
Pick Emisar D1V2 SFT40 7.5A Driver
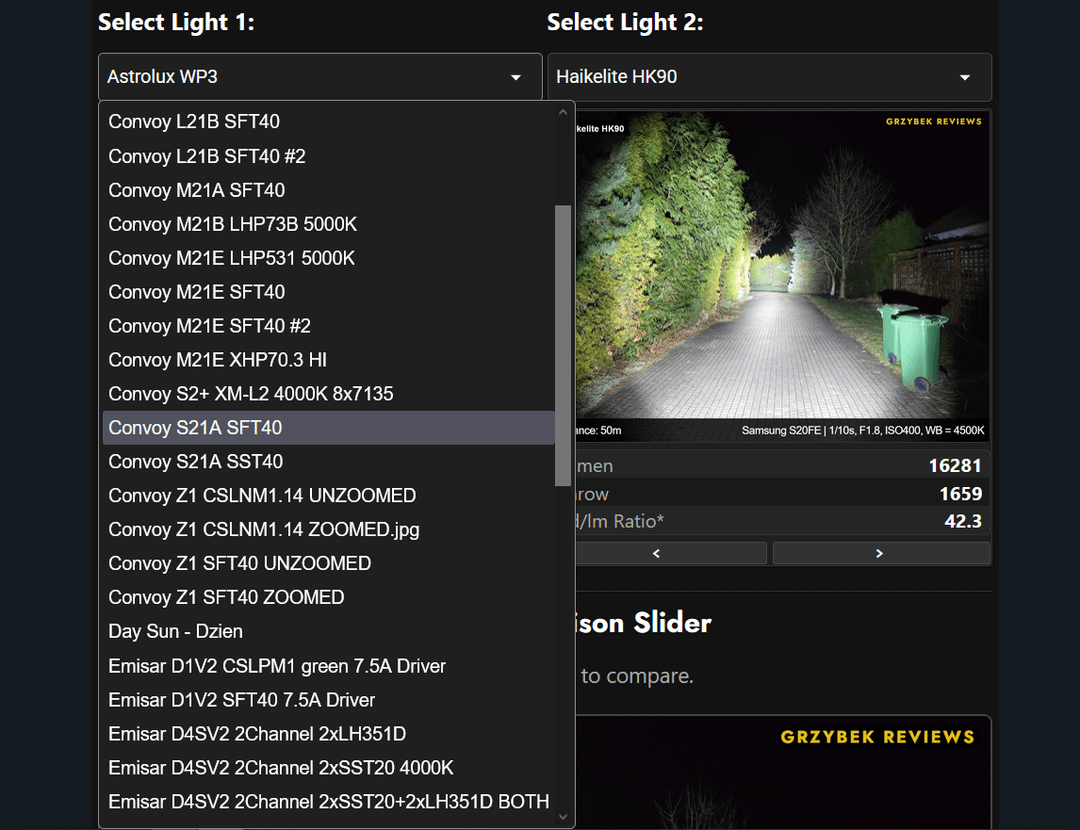[242, 700]
